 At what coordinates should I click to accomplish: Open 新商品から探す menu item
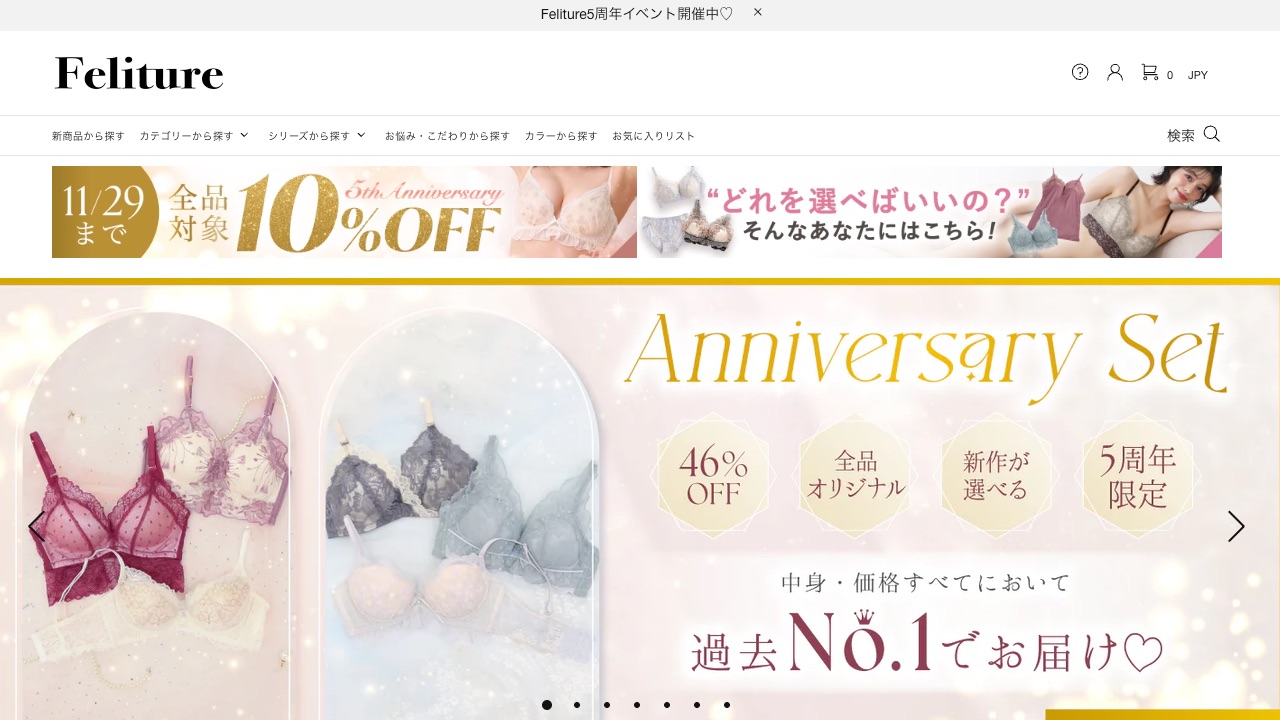click(x=88, y=136)
